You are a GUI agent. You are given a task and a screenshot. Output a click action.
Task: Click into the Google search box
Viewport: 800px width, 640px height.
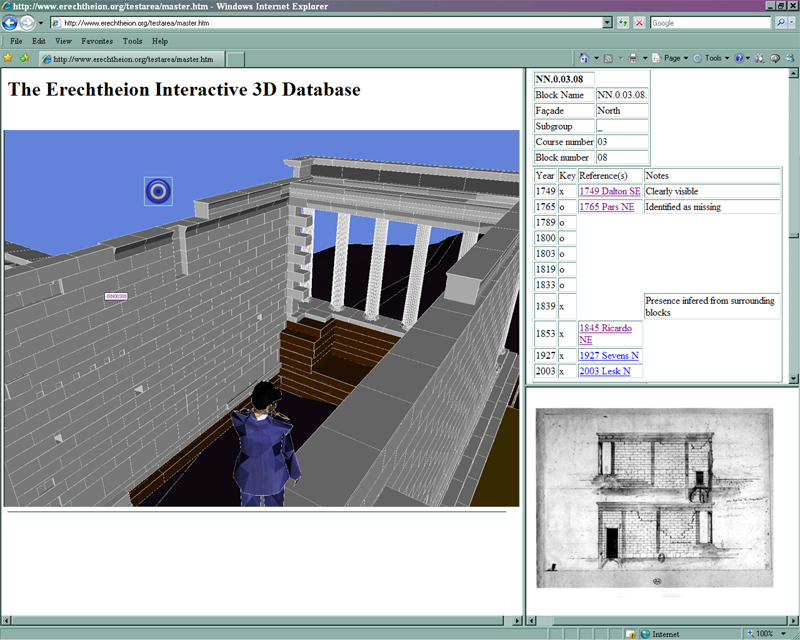click(710, 23)
